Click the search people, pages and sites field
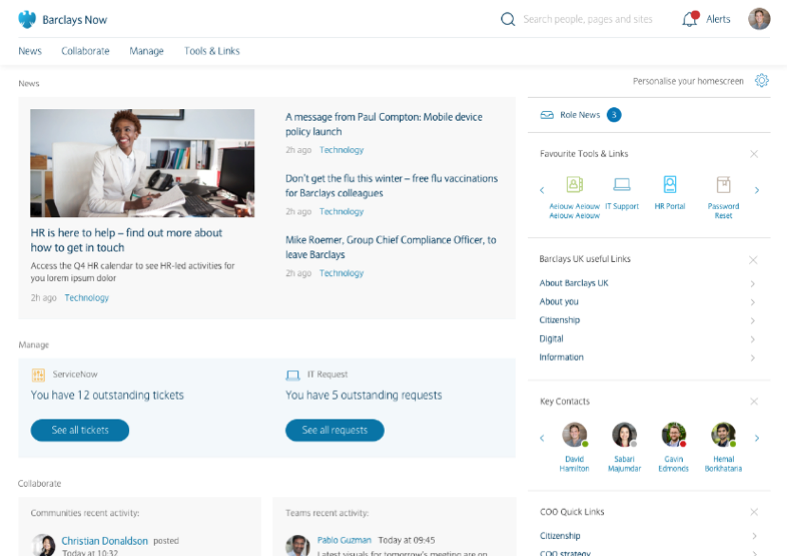This screenshot has width=787, height=556. (588, 19)
